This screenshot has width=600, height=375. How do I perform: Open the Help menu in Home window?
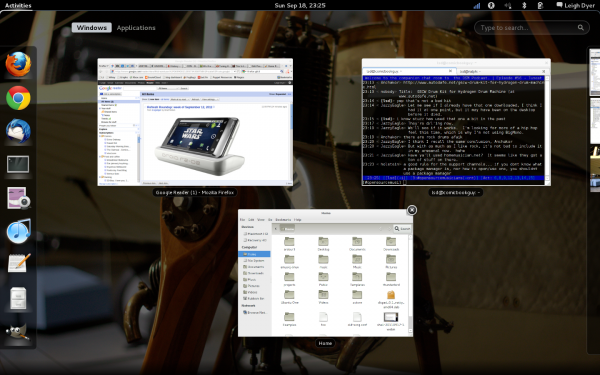(x=297, y=220)
